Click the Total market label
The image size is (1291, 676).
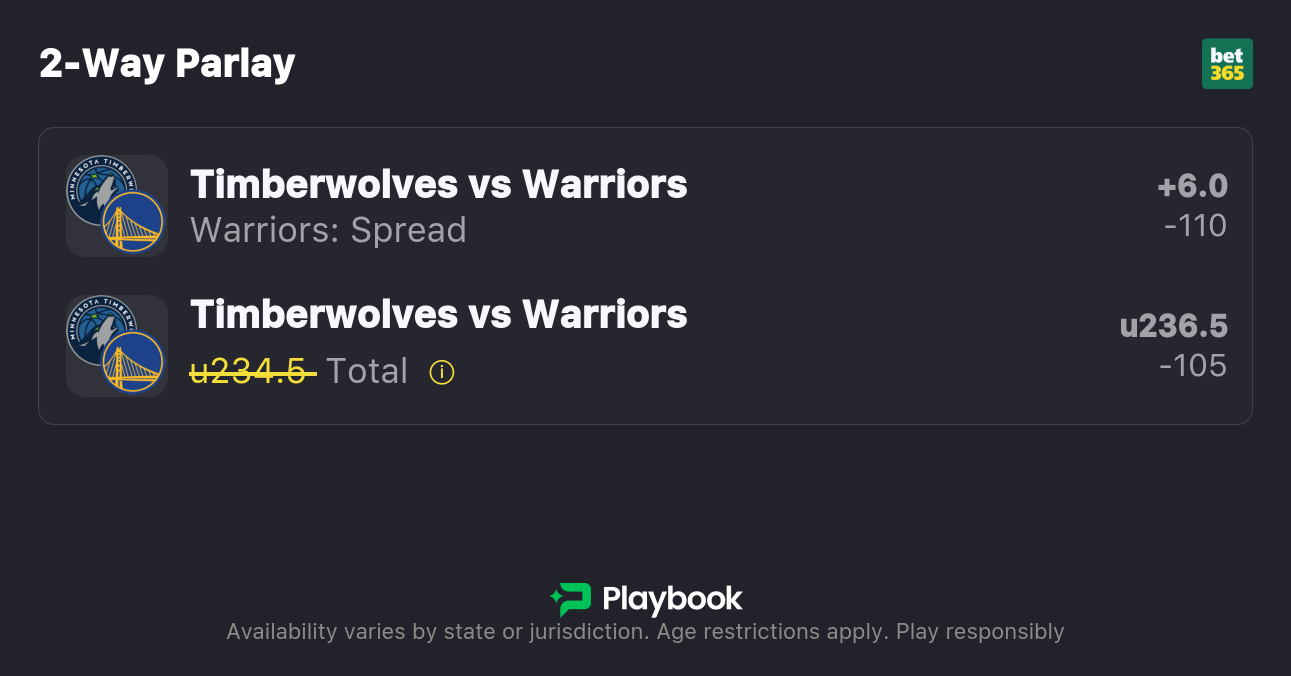(x=367, y=372)
